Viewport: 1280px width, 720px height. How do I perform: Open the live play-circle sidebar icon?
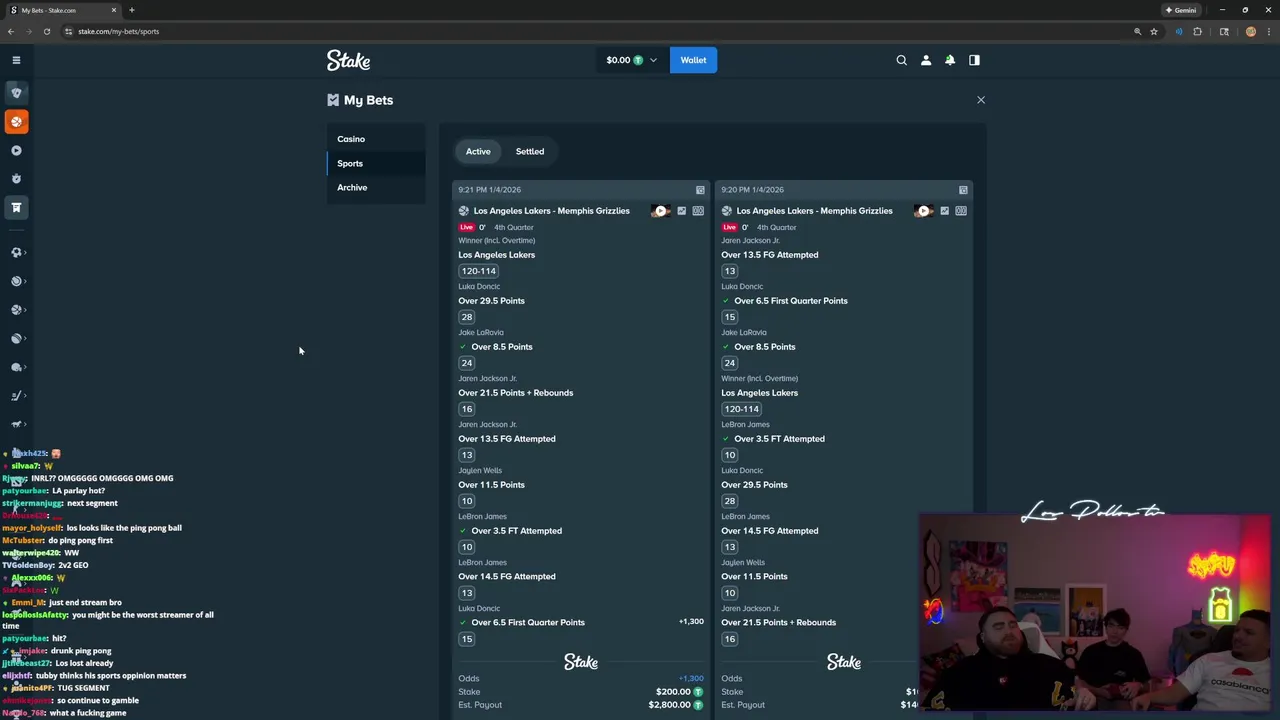(16, 150)
